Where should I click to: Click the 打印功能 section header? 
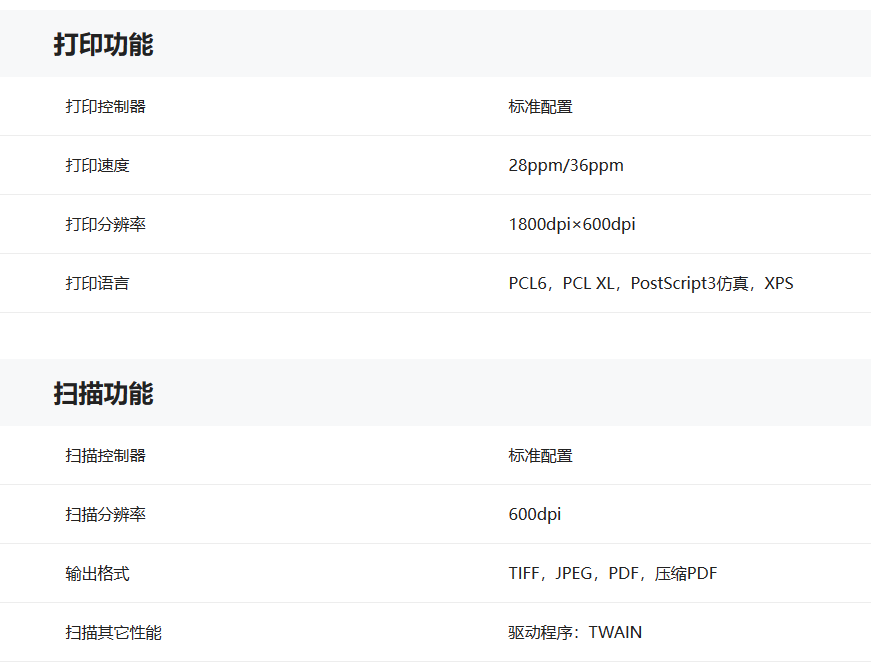coord(103,45)
